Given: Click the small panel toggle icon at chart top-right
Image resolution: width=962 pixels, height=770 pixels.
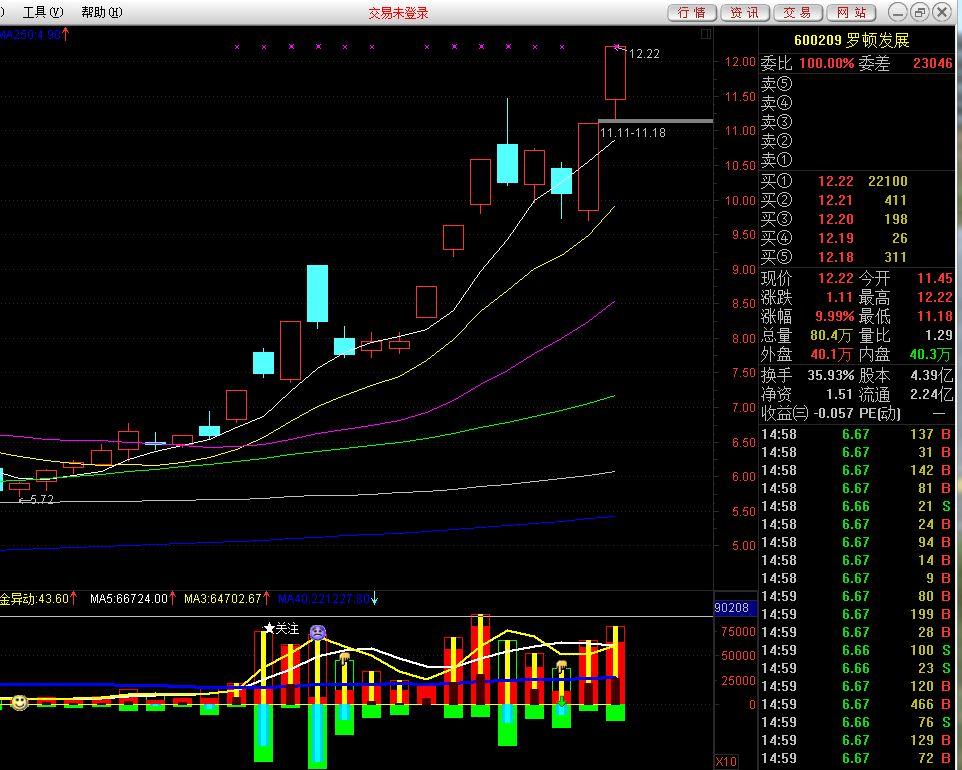Looking at the screenshot, I should 706,34.
